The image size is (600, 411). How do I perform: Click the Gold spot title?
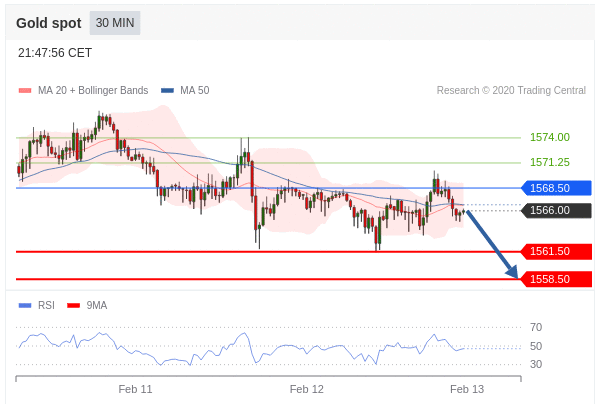pyautogui.click(x=49, y=23)
